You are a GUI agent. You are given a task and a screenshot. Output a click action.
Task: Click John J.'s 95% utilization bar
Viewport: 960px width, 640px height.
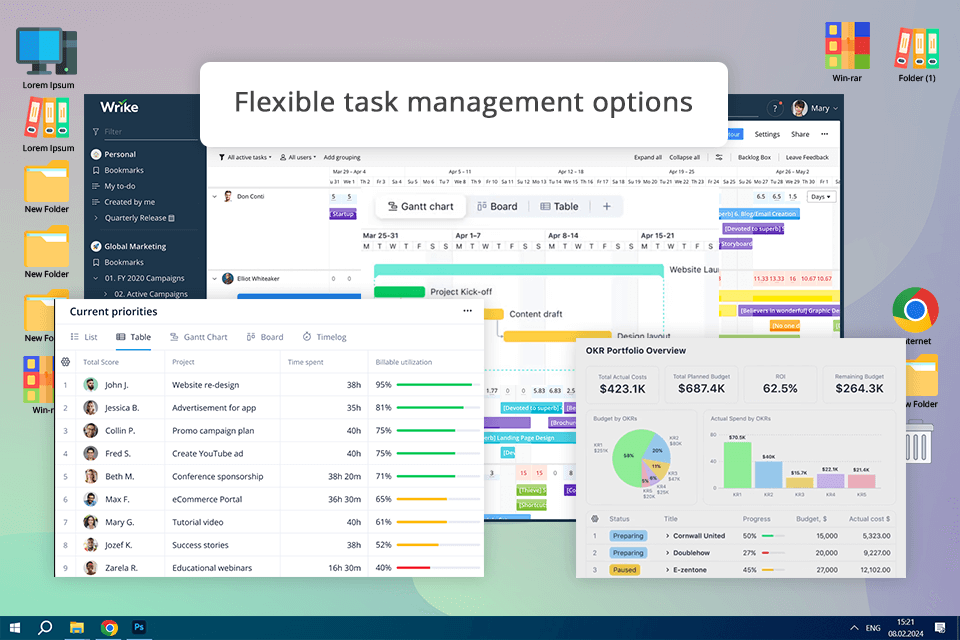(438, 385)
